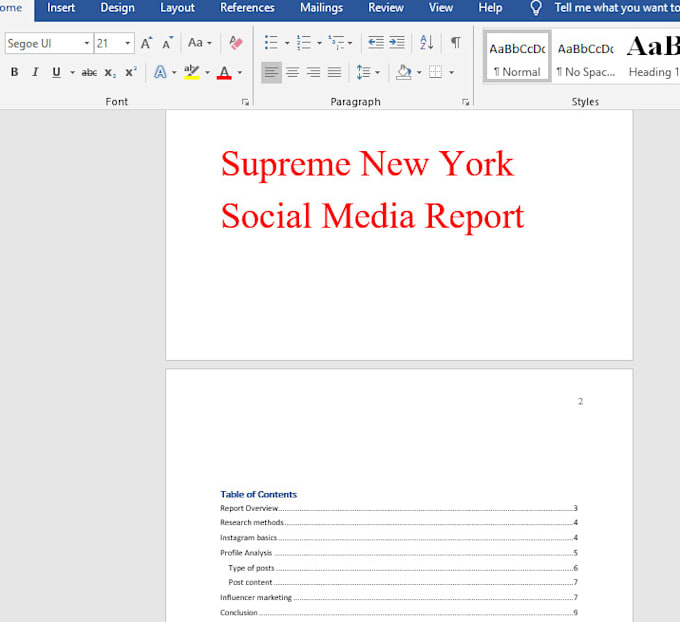Decrease paragraph indent
This screenshot has height=622, width=680.
point(376,43)
